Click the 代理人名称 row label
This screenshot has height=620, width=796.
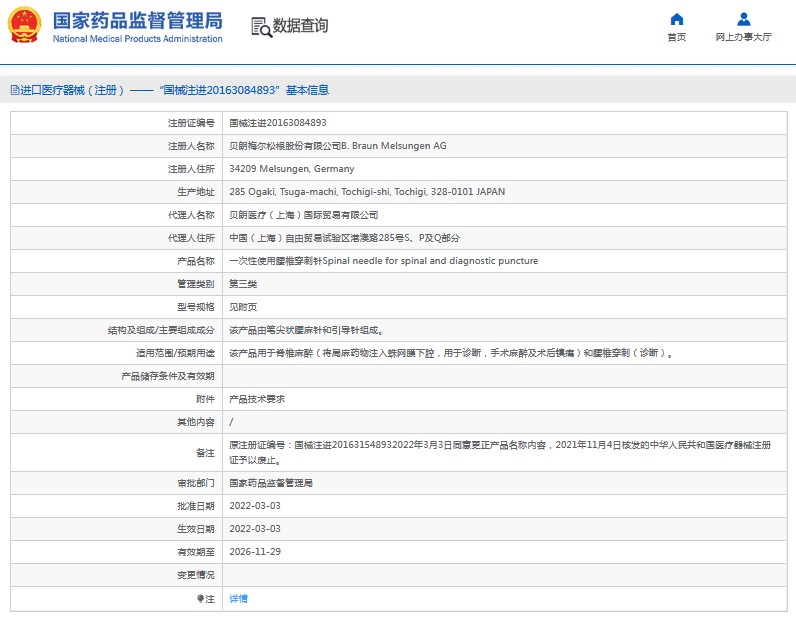(x=191, y=215)
